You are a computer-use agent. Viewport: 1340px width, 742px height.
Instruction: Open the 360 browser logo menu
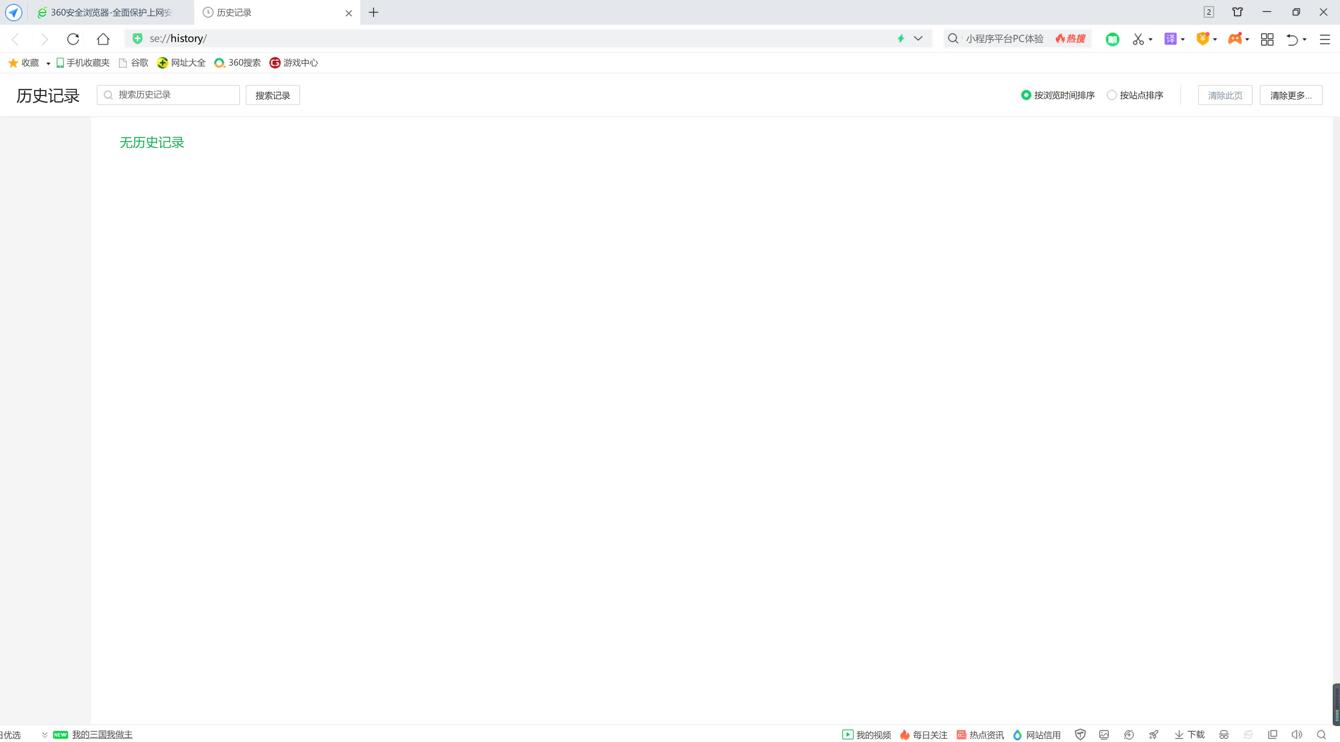(x=13, y=13)
